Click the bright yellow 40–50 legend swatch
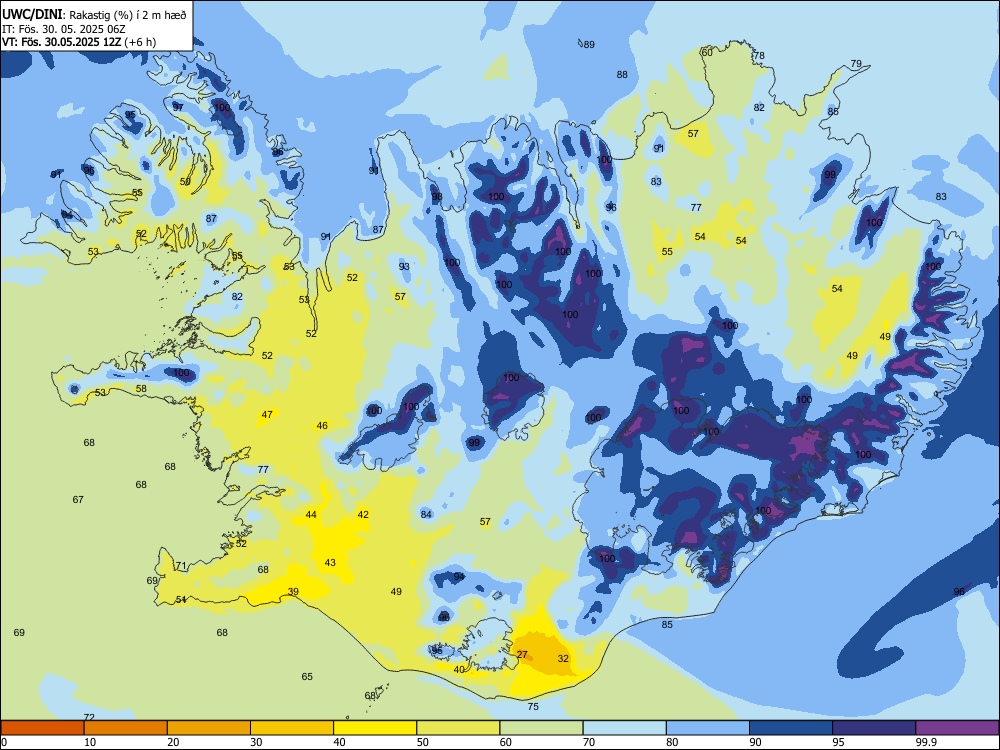Screen dimensions: 1000x750 pos(375,728)
